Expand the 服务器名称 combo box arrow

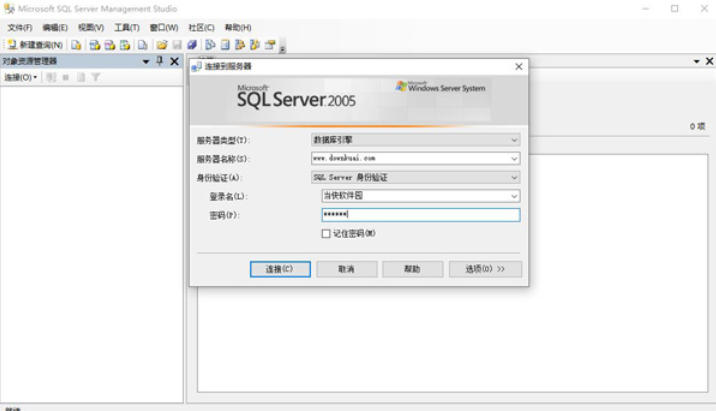514,158
